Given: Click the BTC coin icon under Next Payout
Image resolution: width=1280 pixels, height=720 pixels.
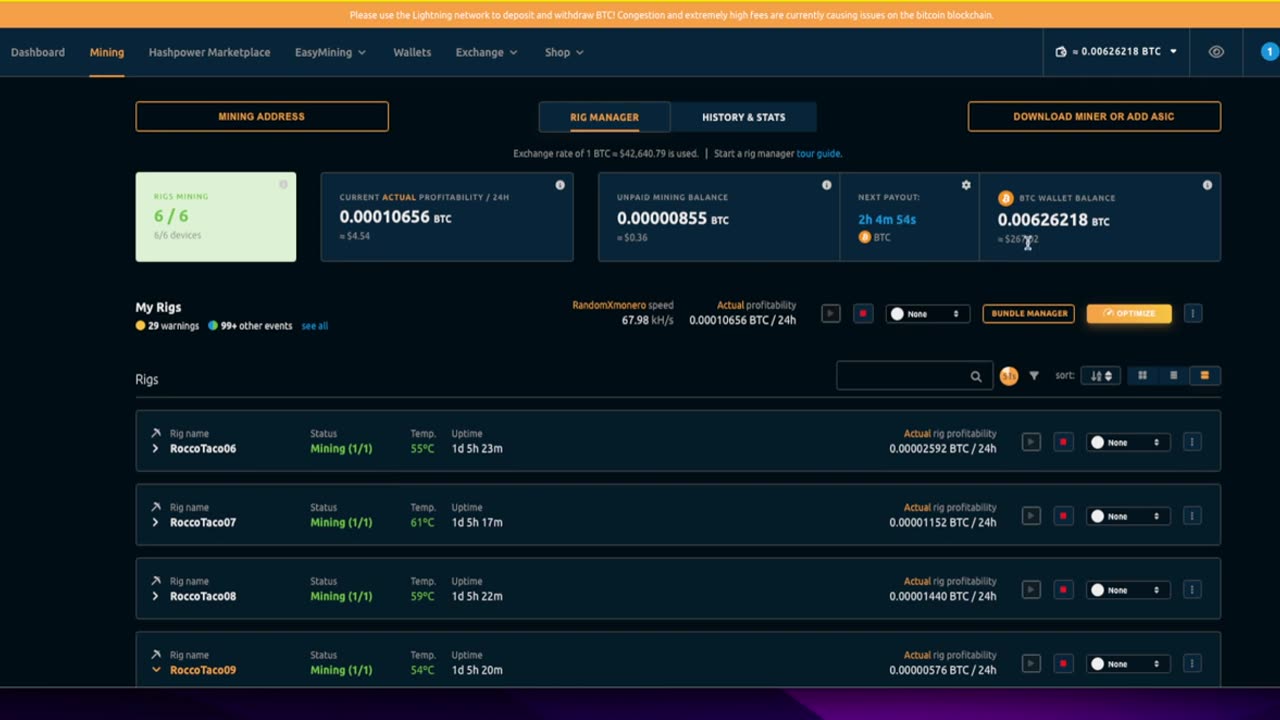Looking at the screenshot, I should (x=865, y=237).
